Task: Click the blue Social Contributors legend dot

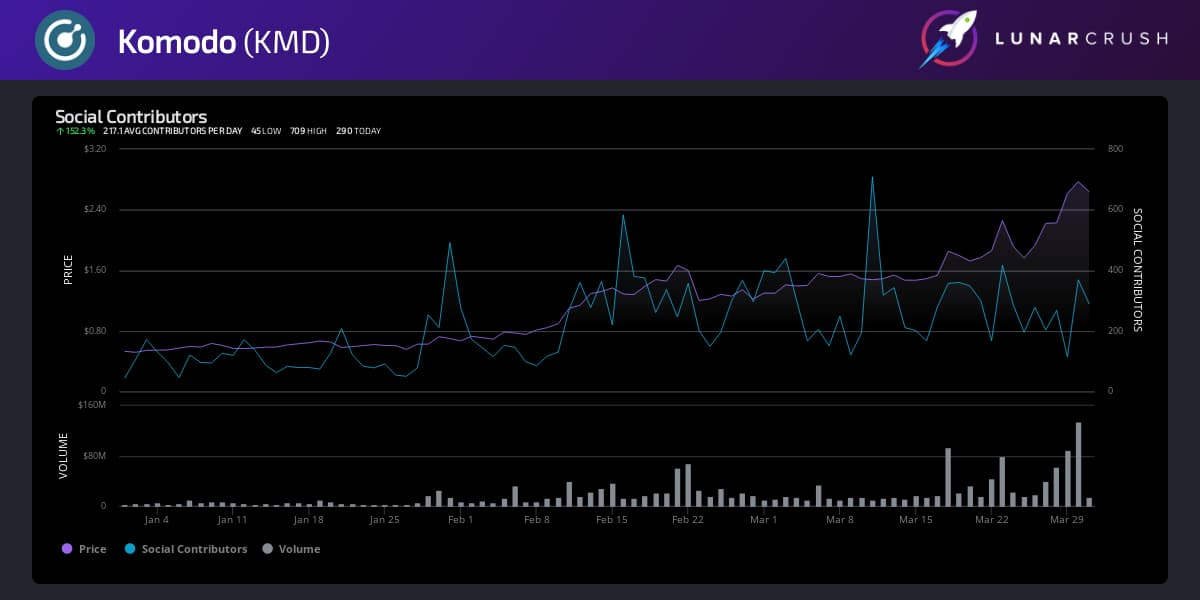Action: click(x=130, y=549)
